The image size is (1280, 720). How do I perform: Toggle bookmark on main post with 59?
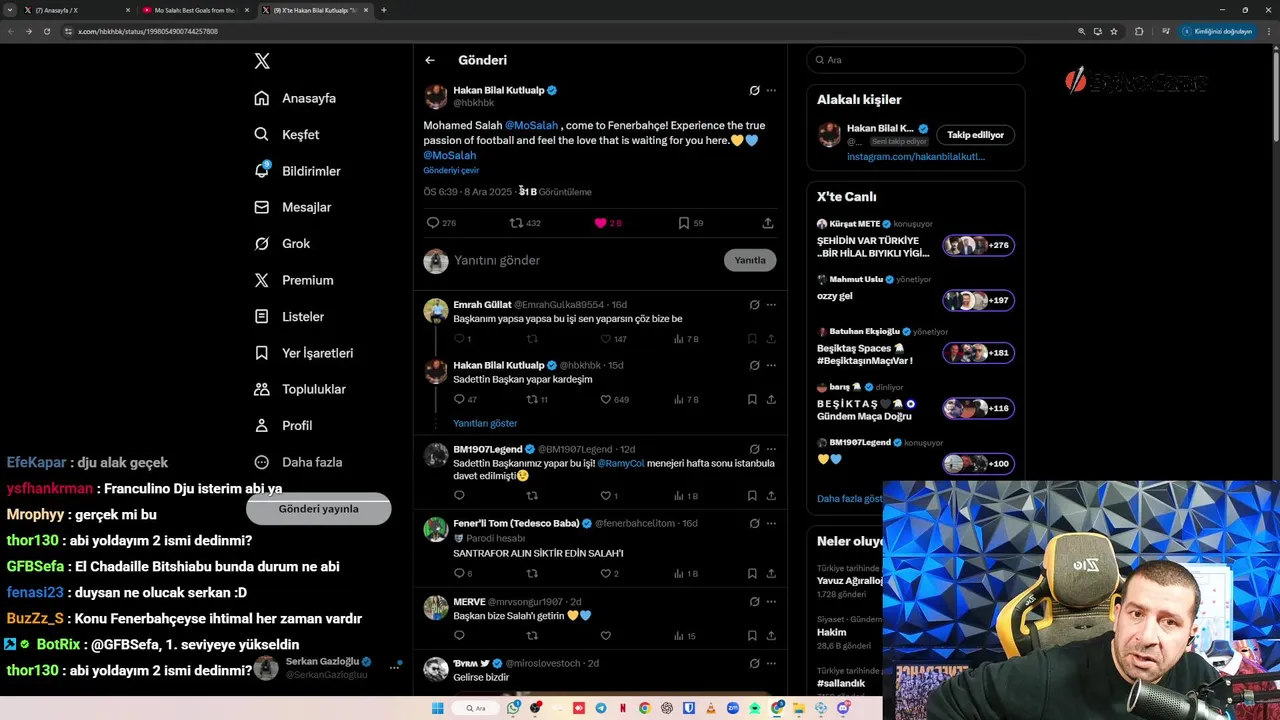point(684,223)
